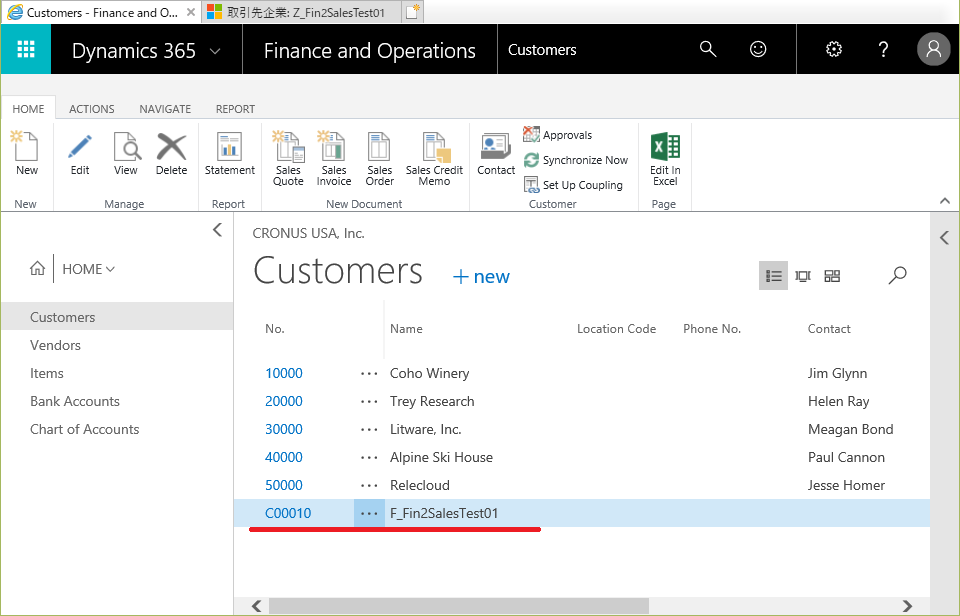Viewport: 960px width, 616px height.
Task: Select Customers in the navigation
Action: [x=117, y=317]
